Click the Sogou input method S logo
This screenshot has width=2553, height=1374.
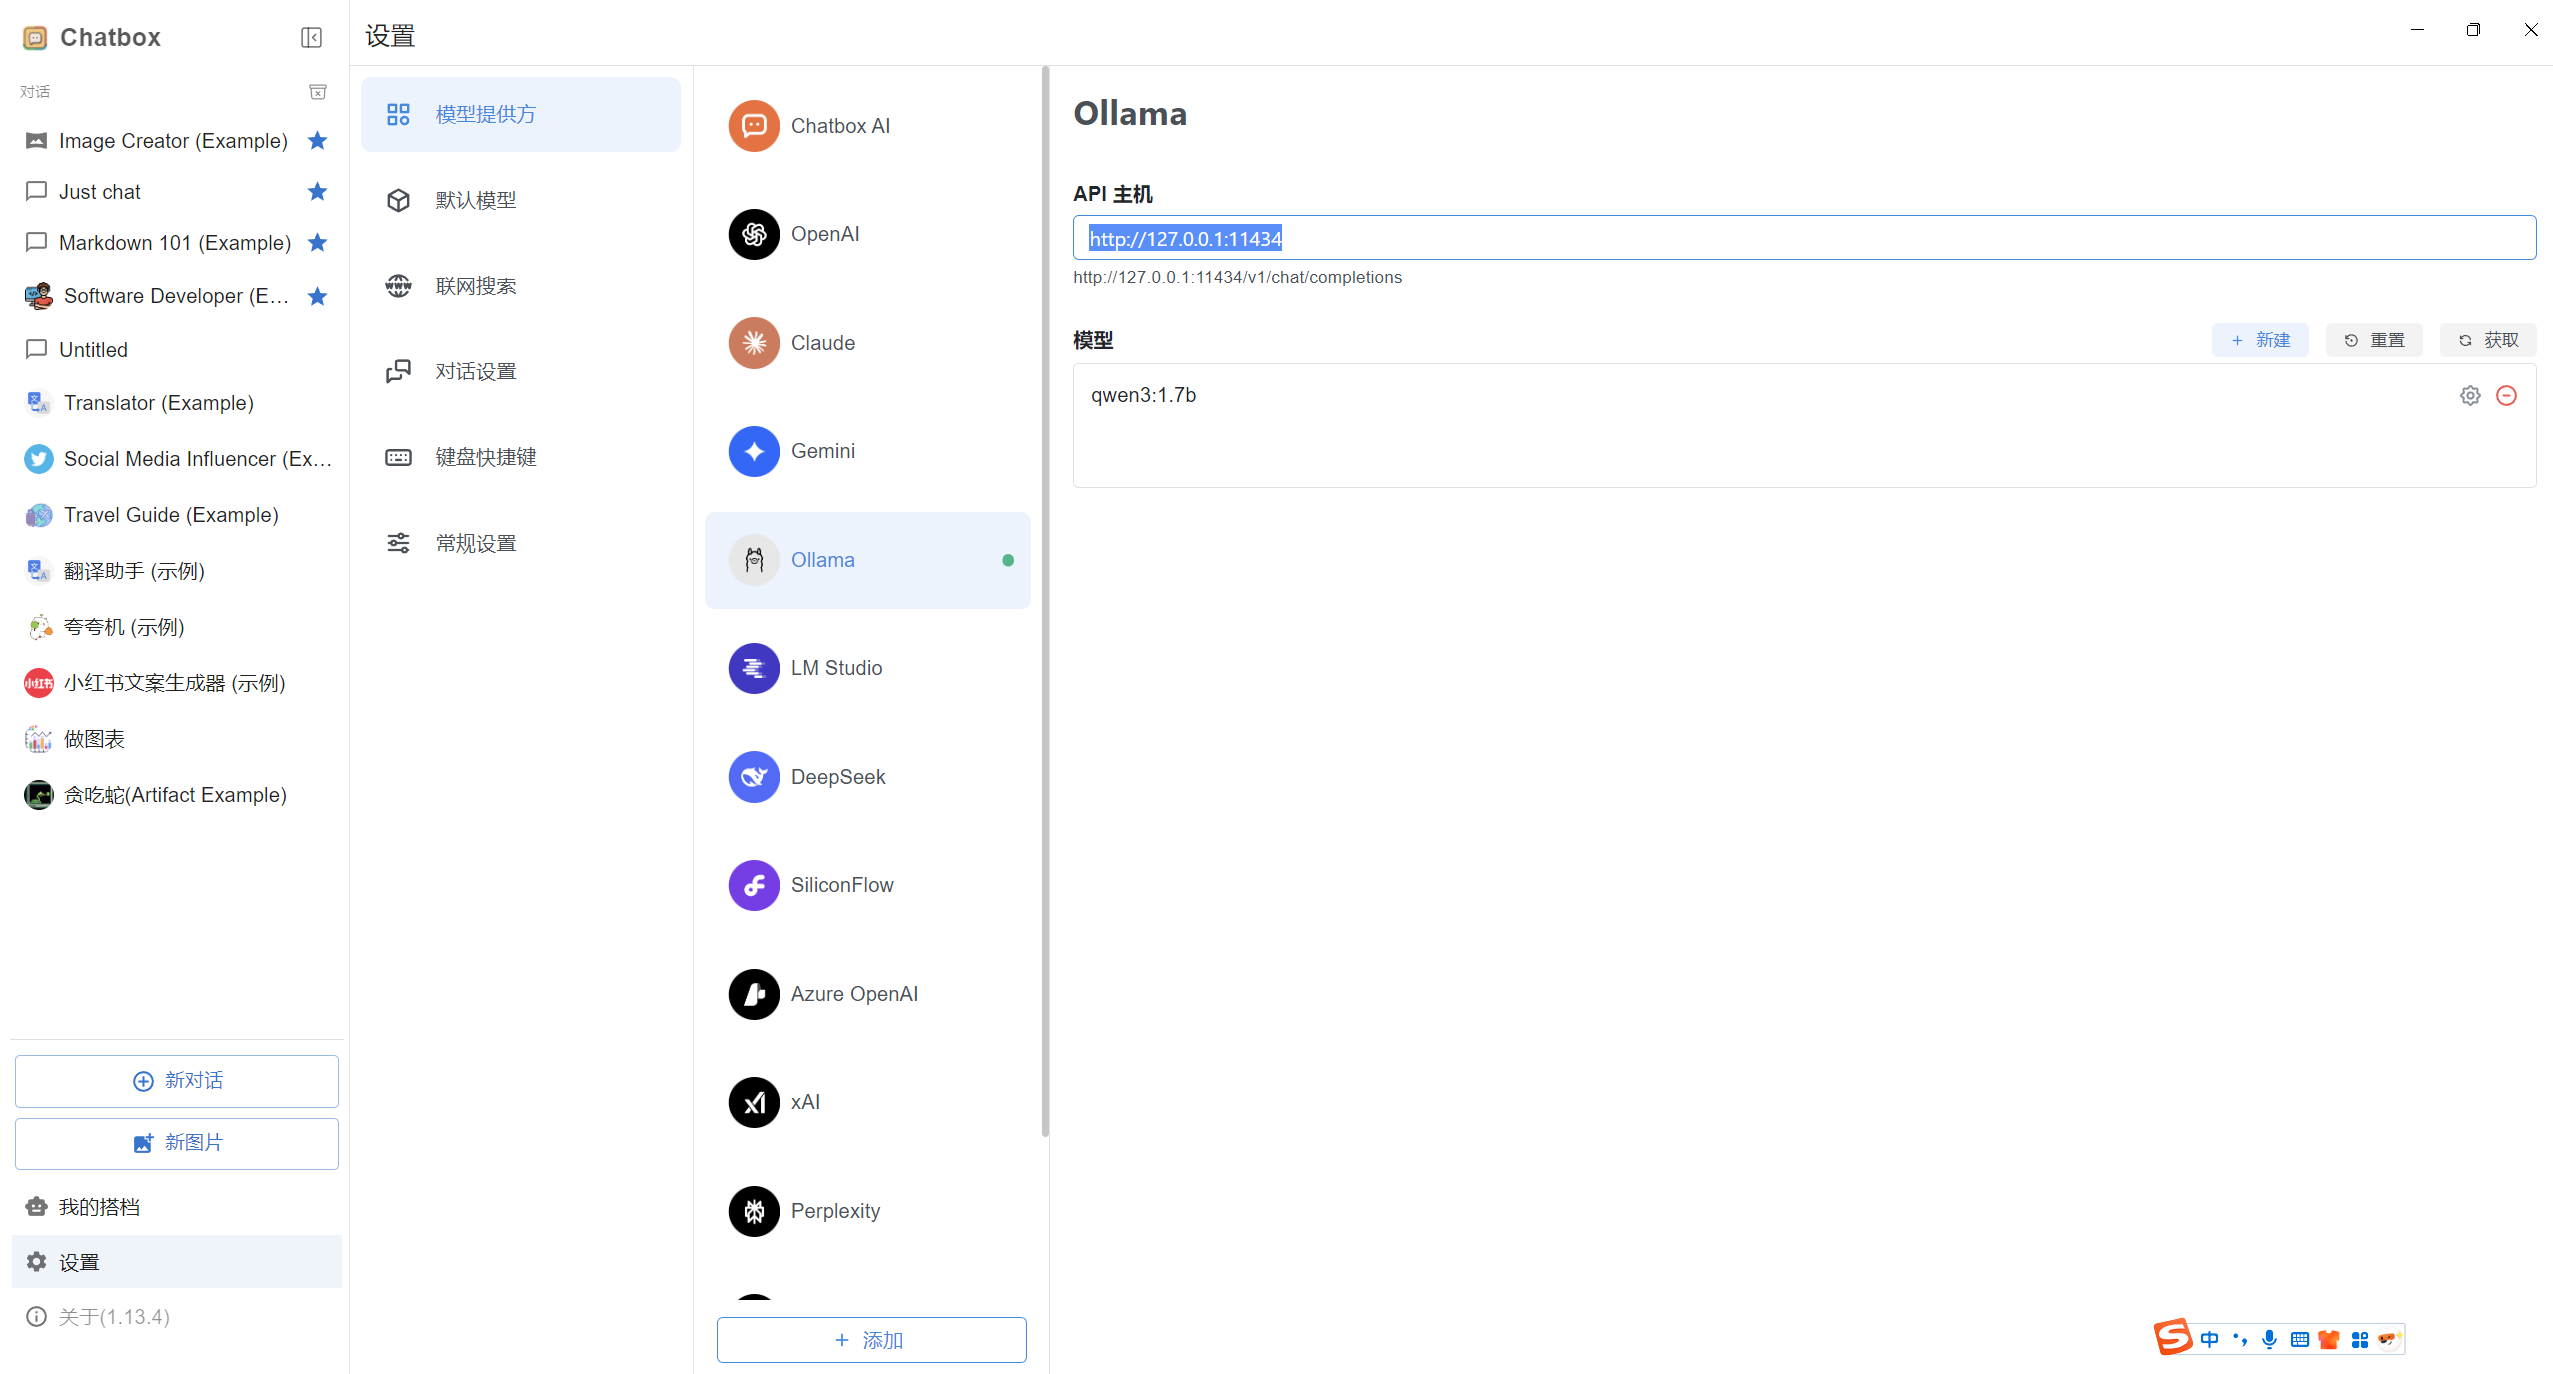pyautogui.click(x=2173, y=1337)
